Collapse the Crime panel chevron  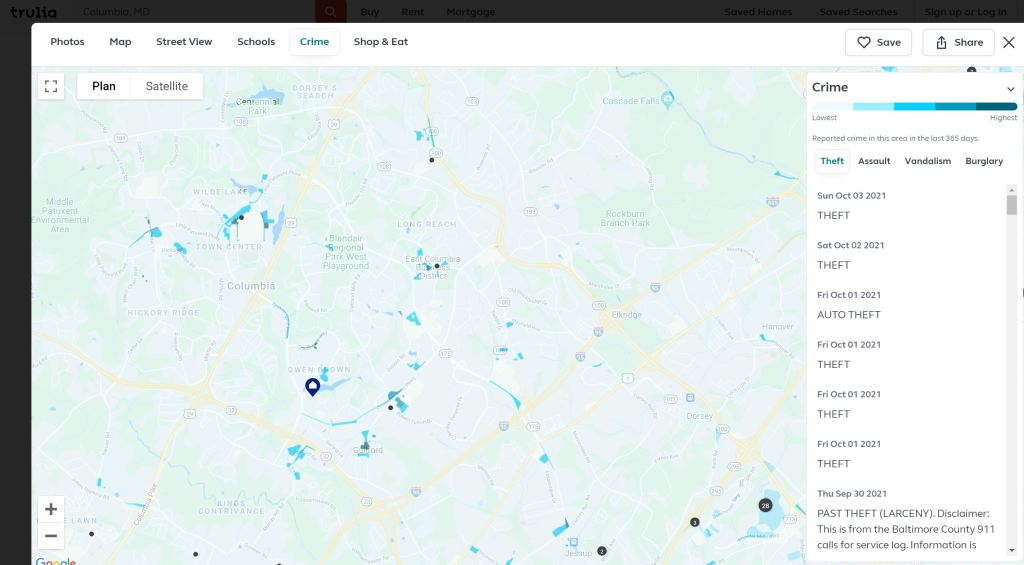[1010, 88]
